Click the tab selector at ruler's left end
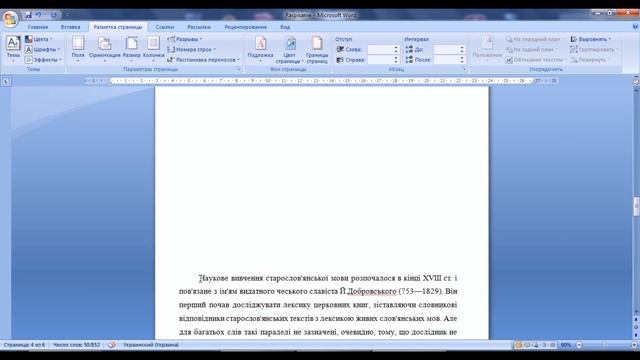Screen dimensions: 640x360 tap(6, 81)
